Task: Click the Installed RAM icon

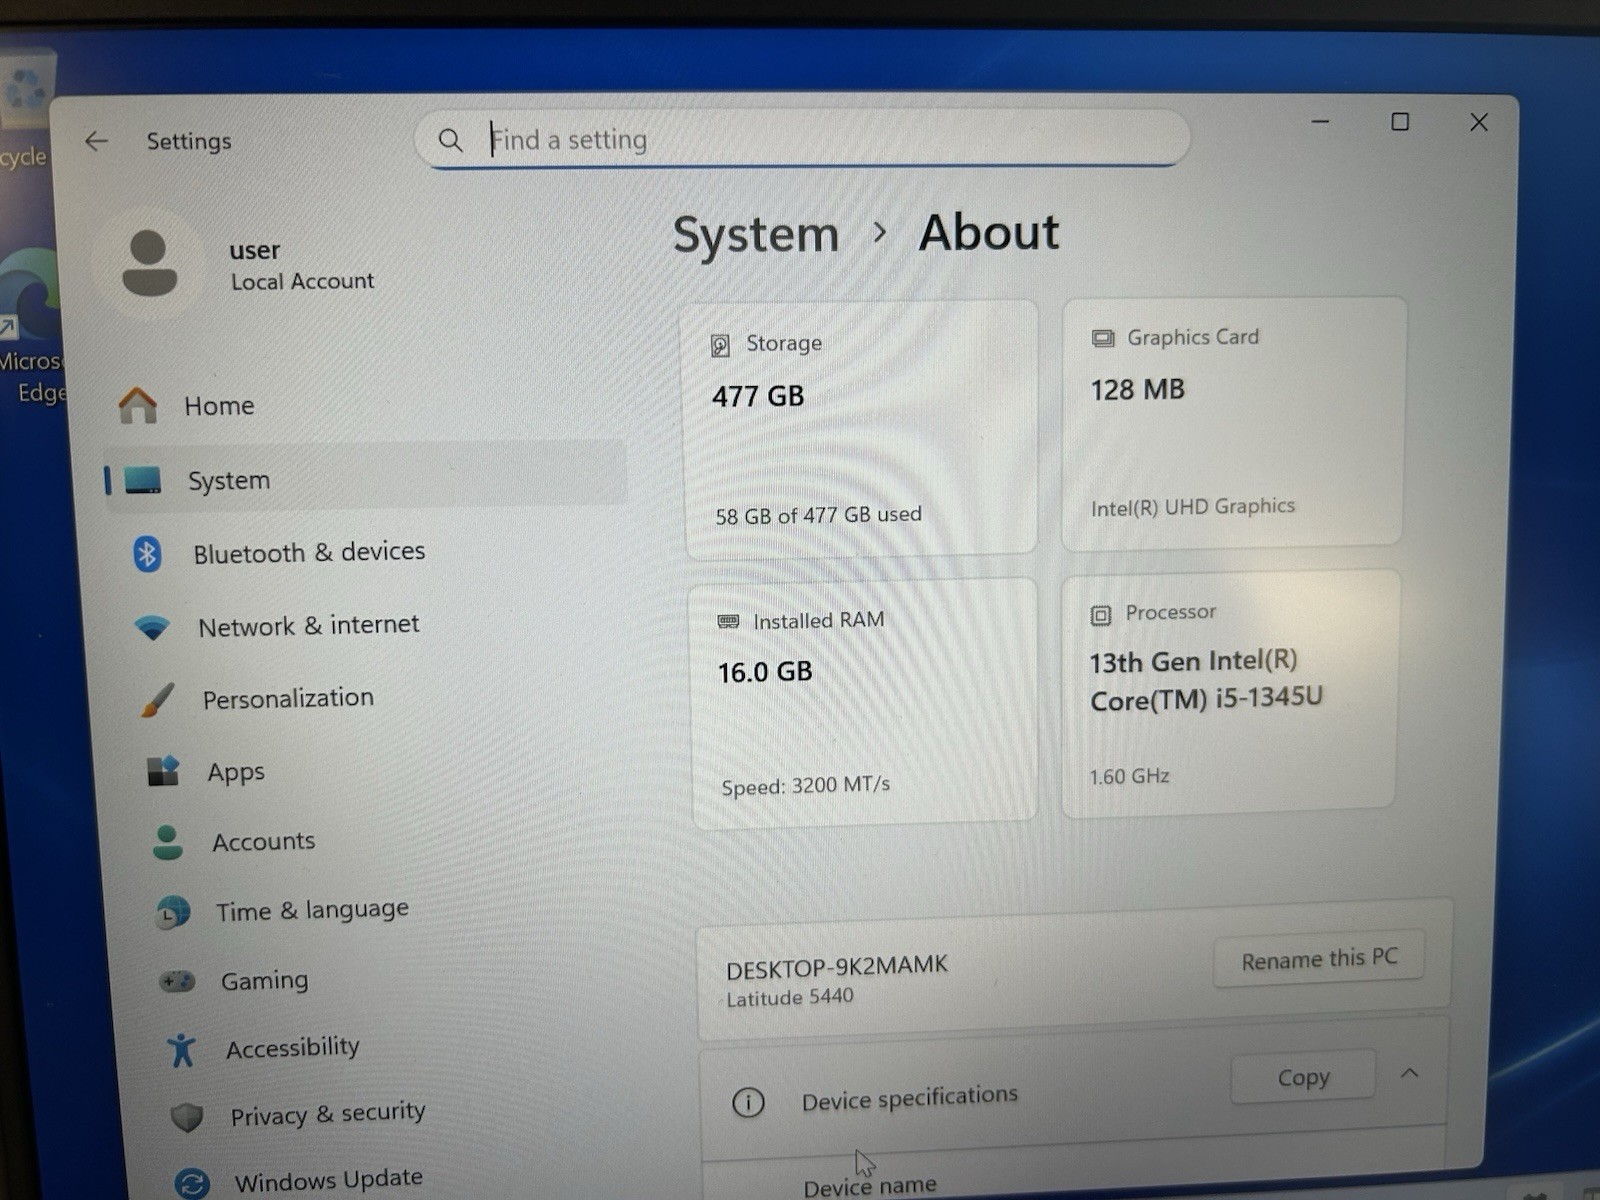Action: point(729,622)
